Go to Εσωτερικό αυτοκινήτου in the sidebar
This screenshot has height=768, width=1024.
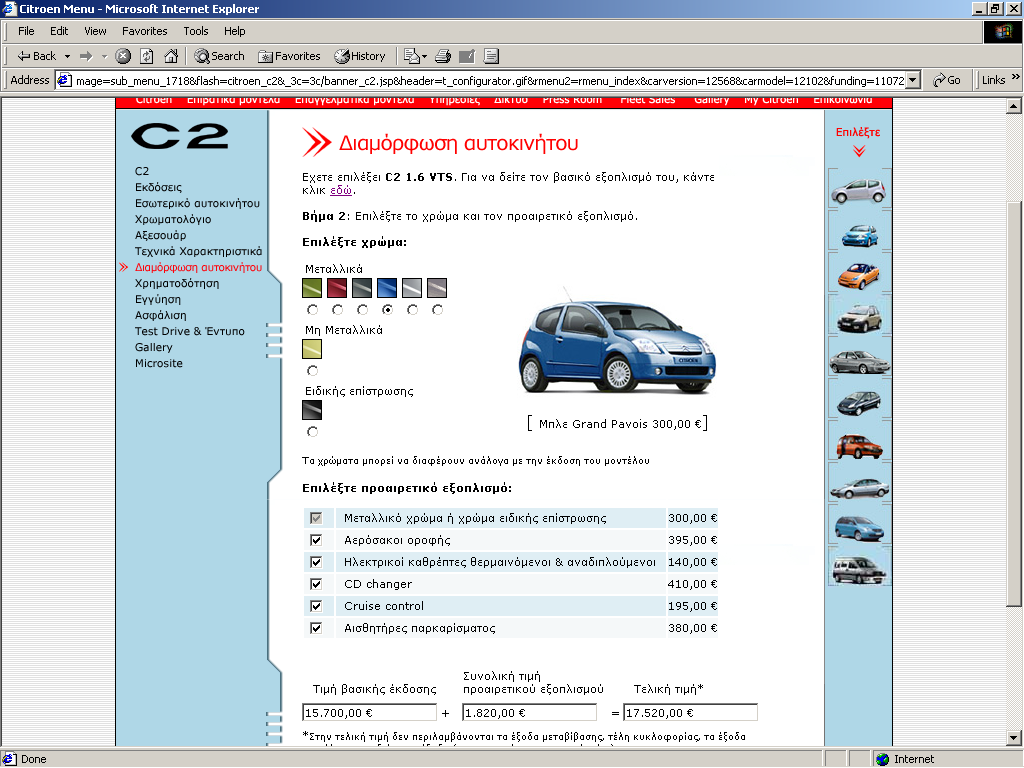pos(197,203)
